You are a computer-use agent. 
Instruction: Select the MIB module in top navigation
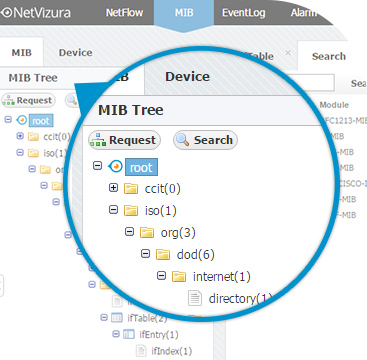tap(184, 13)
